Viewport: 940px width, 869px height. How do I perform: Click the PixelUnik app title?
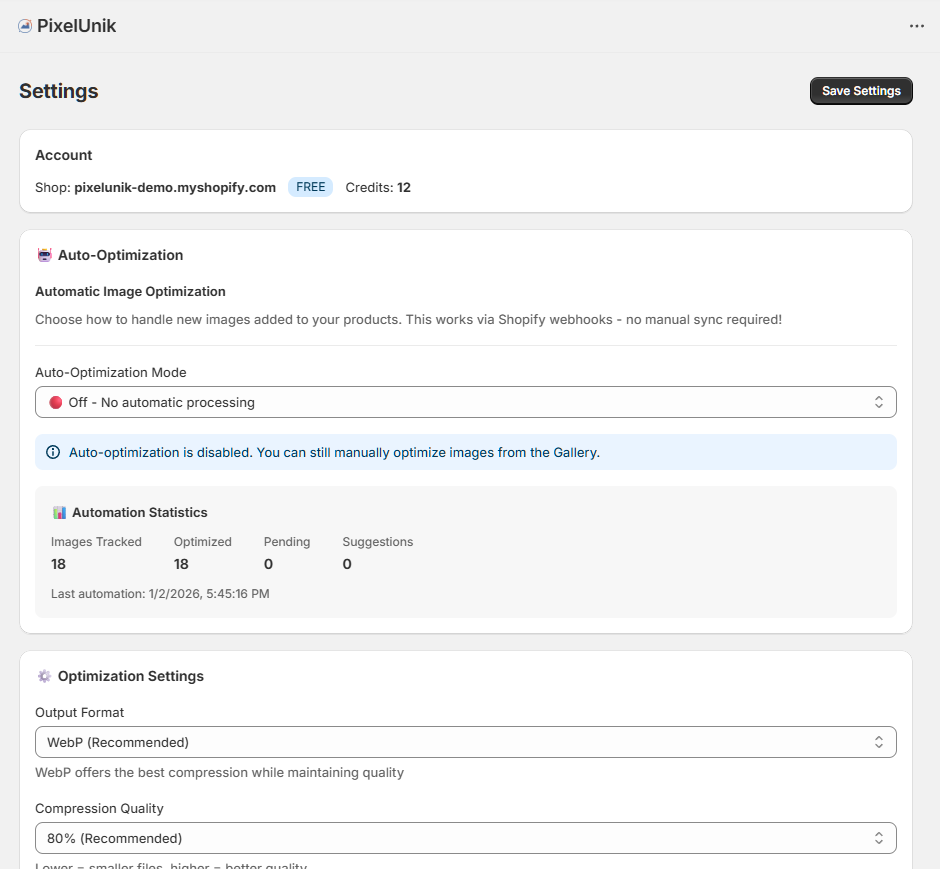[x=77, y=26]
